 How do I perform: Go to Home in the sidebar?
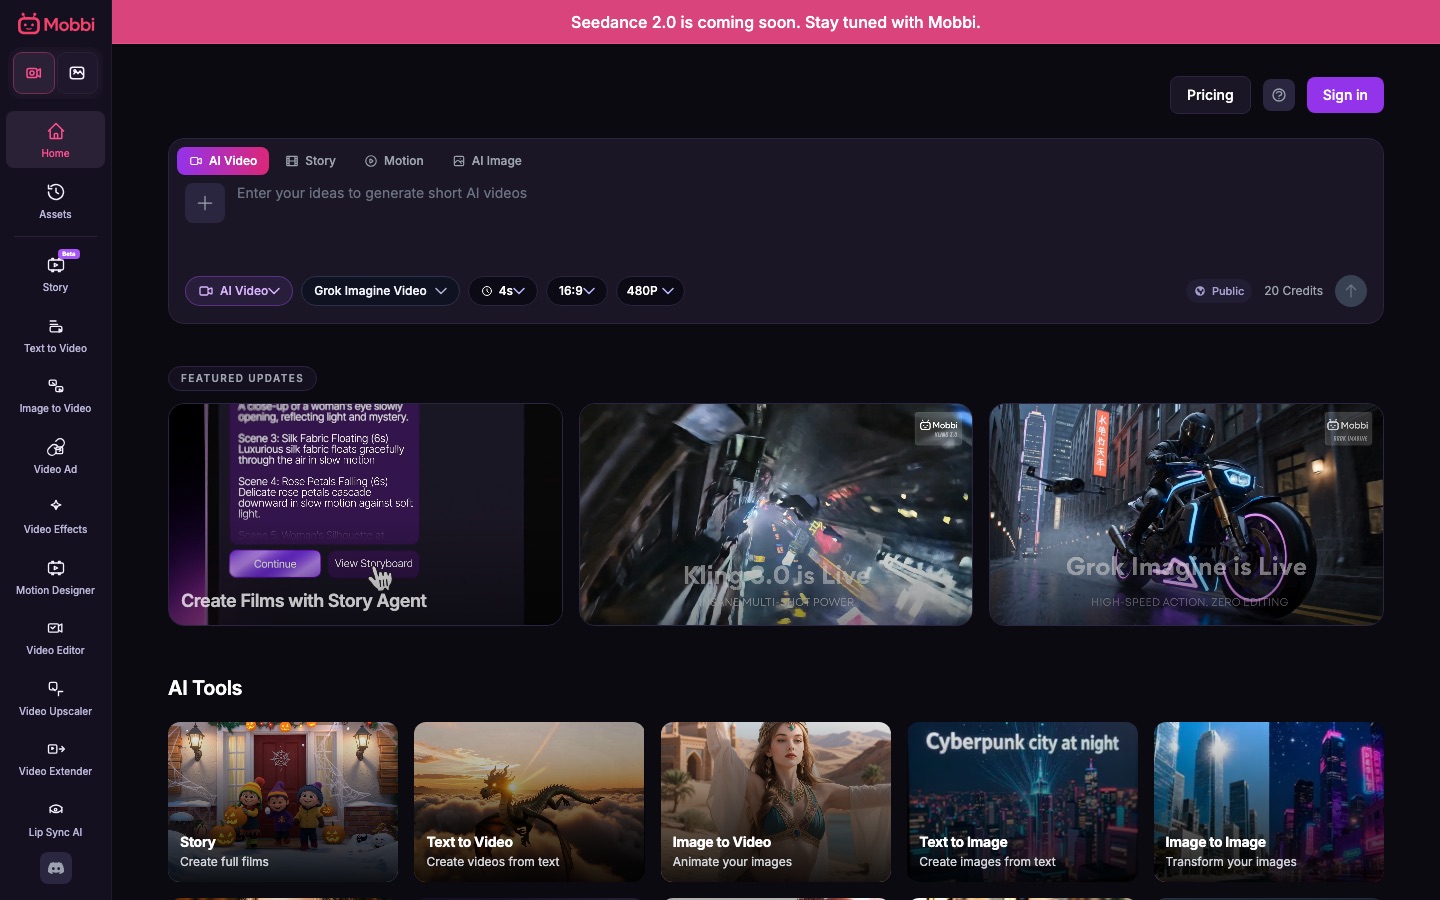[55, 140]
